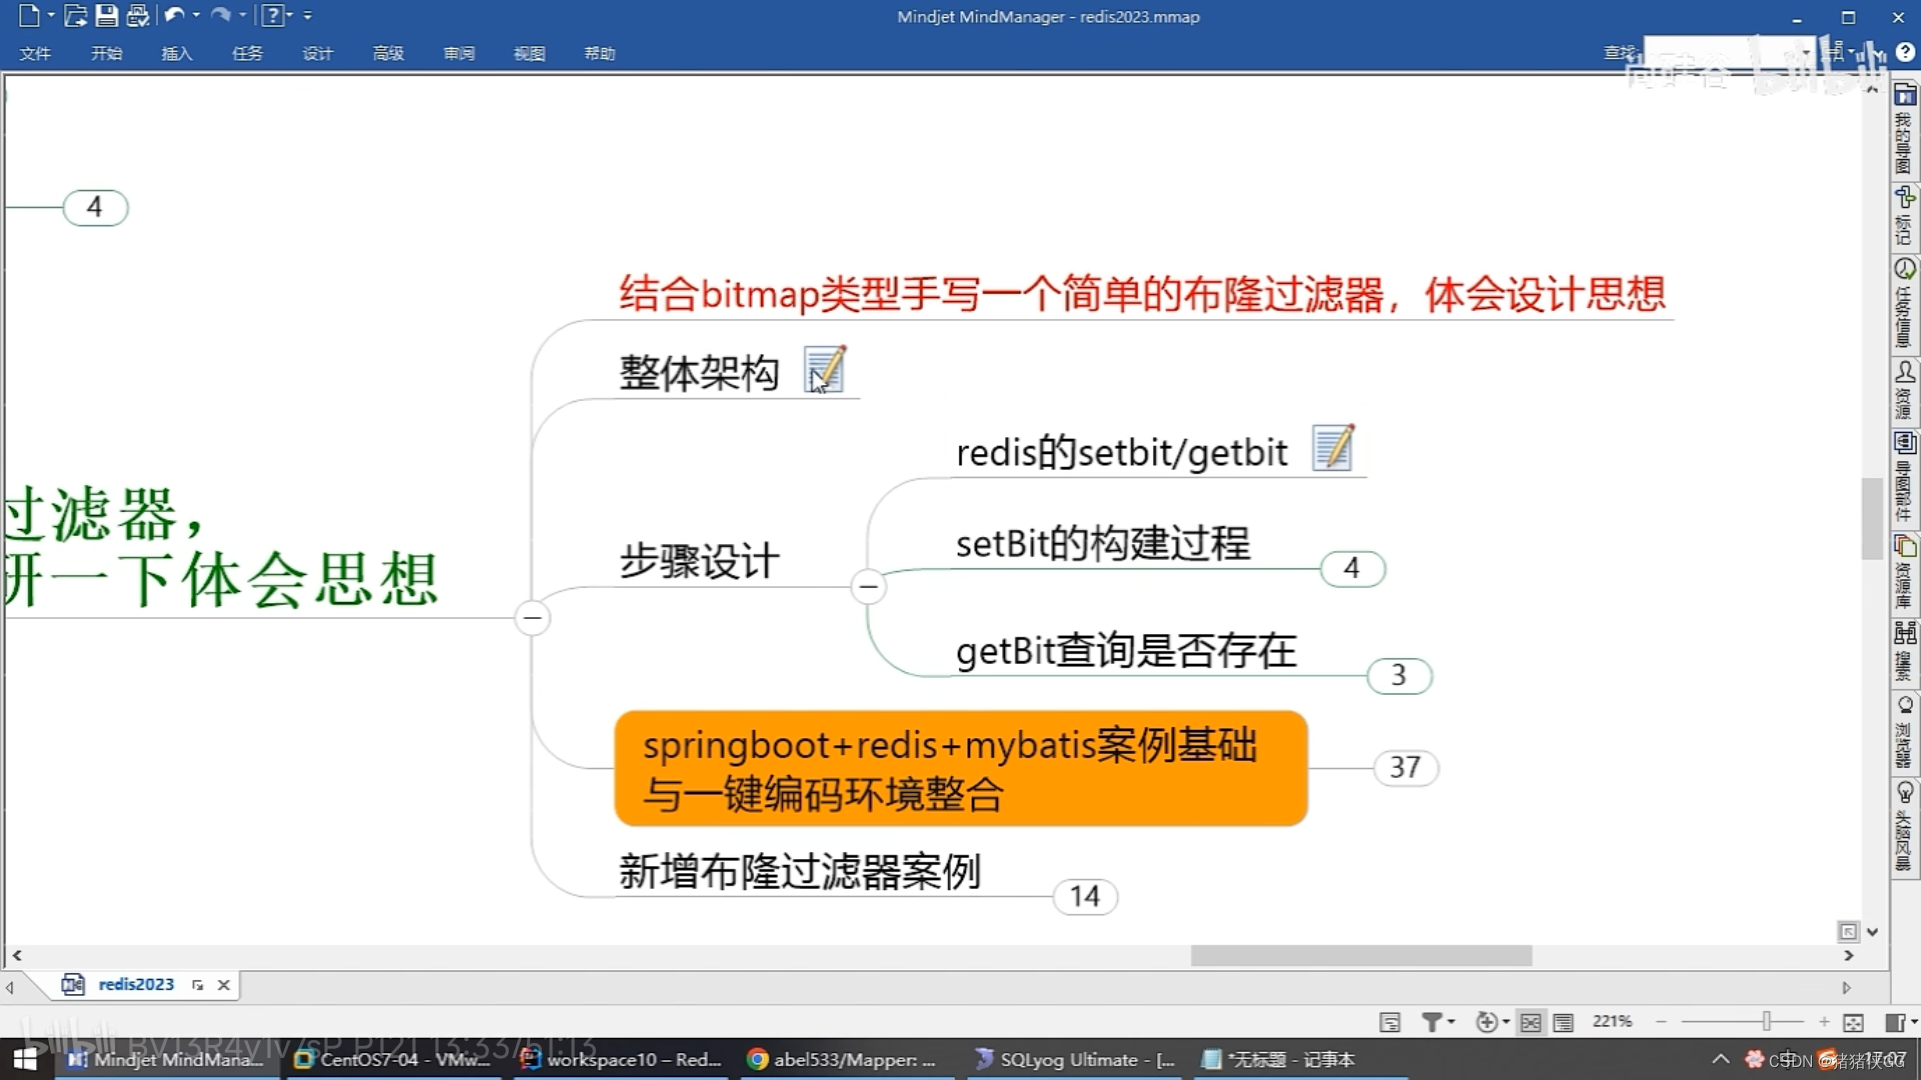Click the zoom in plus button
The height and width of the screenshot is (1080, 1921).
click(1824, 1022)
